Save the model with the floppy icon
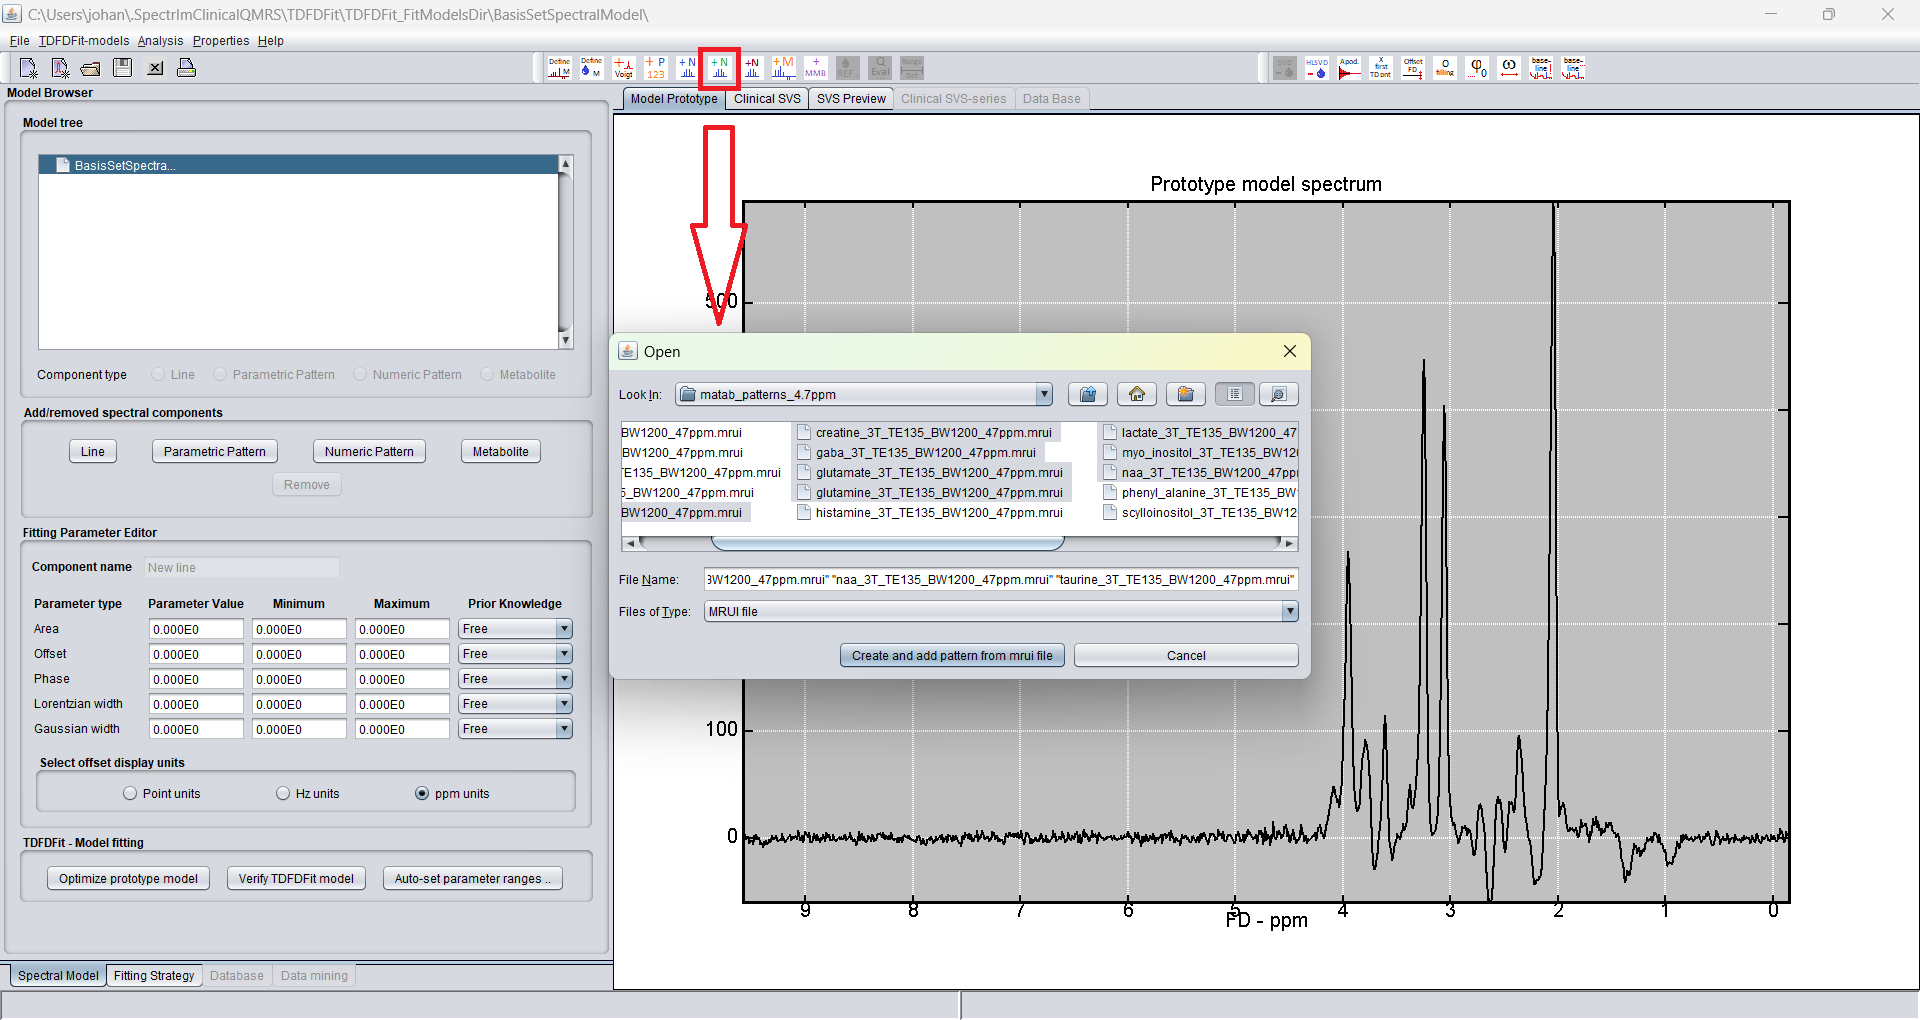 [x=123, y=68]
